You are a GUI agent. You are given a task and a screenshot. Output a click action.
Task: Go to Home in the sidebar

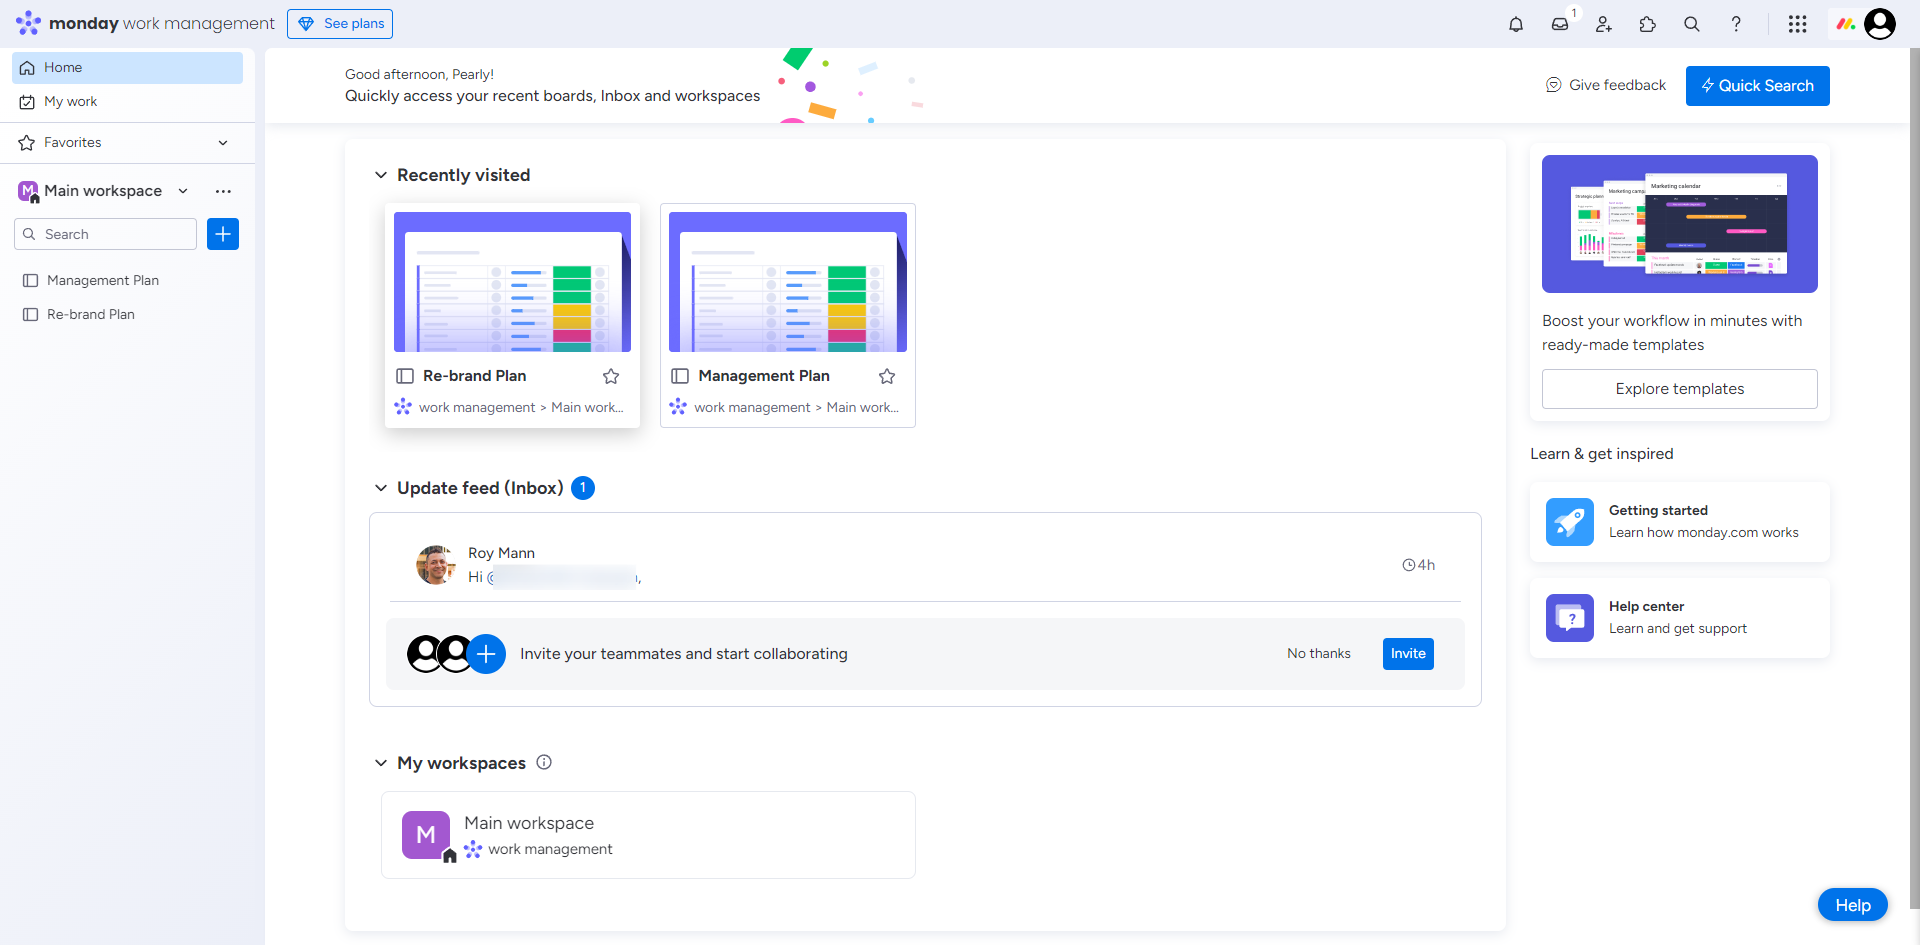[x=127, y=68]
